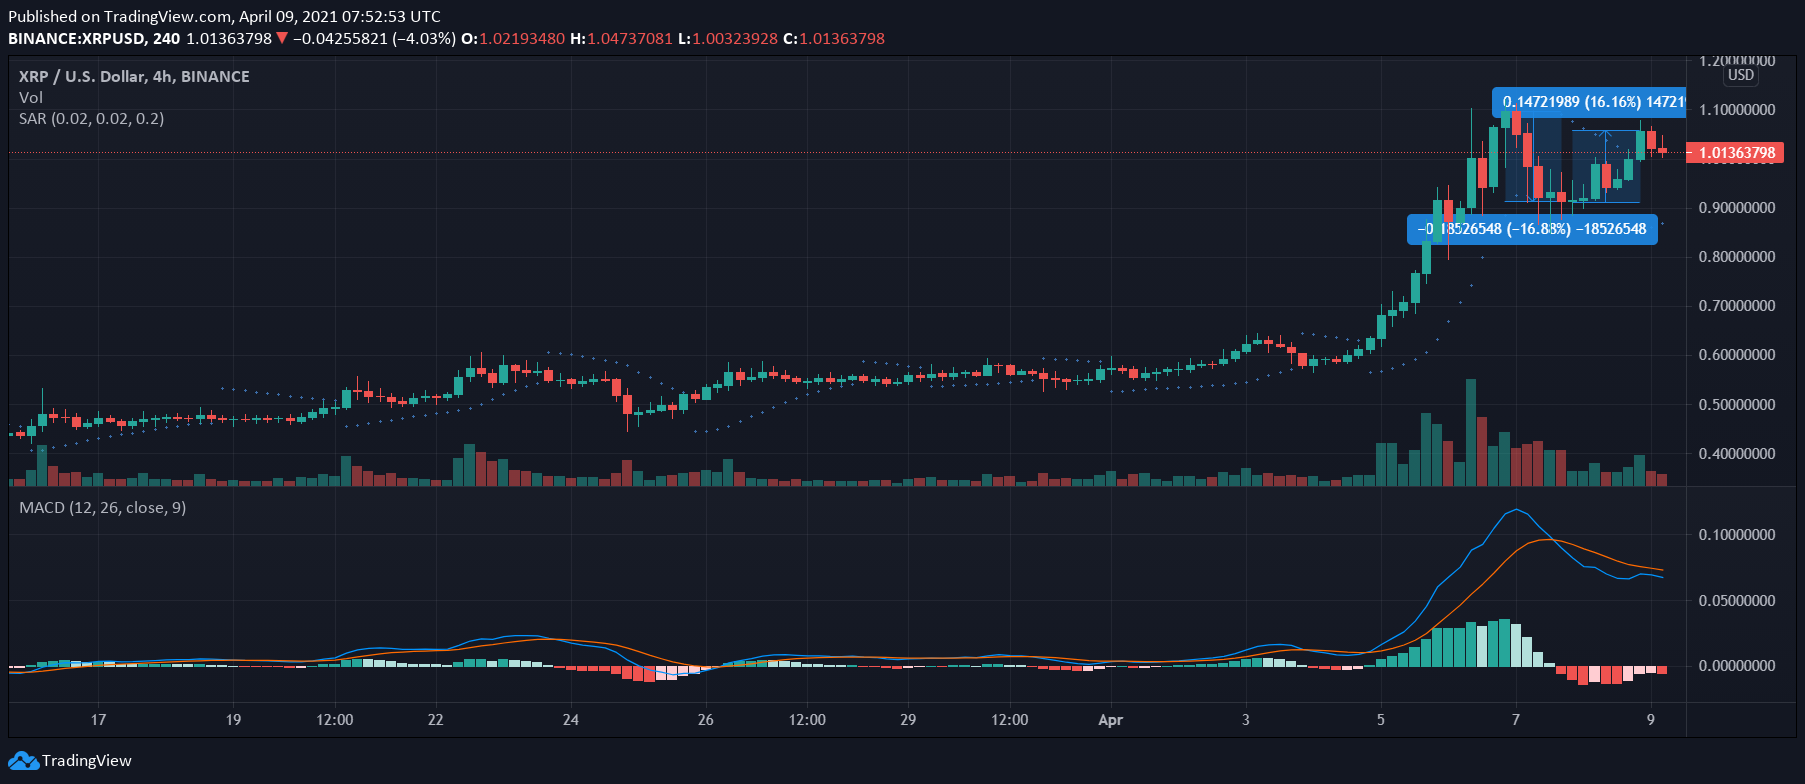Screen dimensions: 1805x784
Task: Click the 0.80000000 price axis label
Action: point(1737,257)
